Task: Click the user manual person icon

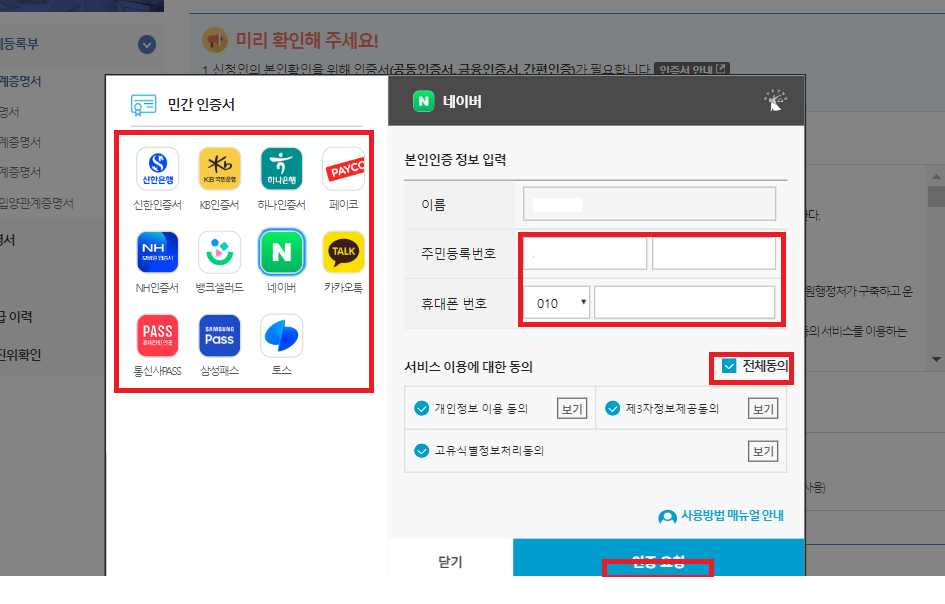Action: coord(667,517)
